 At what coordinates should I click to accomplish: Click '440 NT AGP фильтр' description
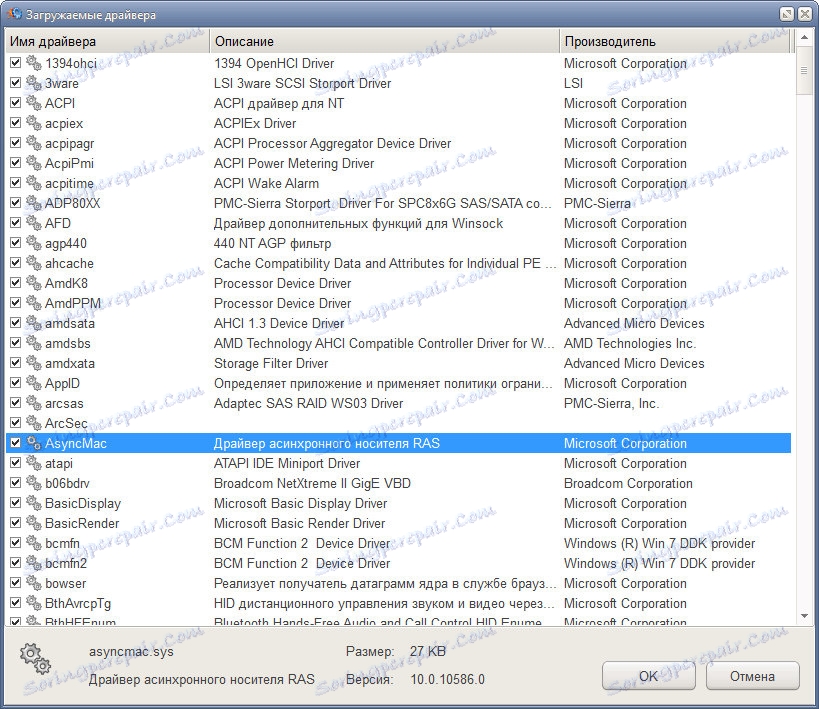(273, 243)
